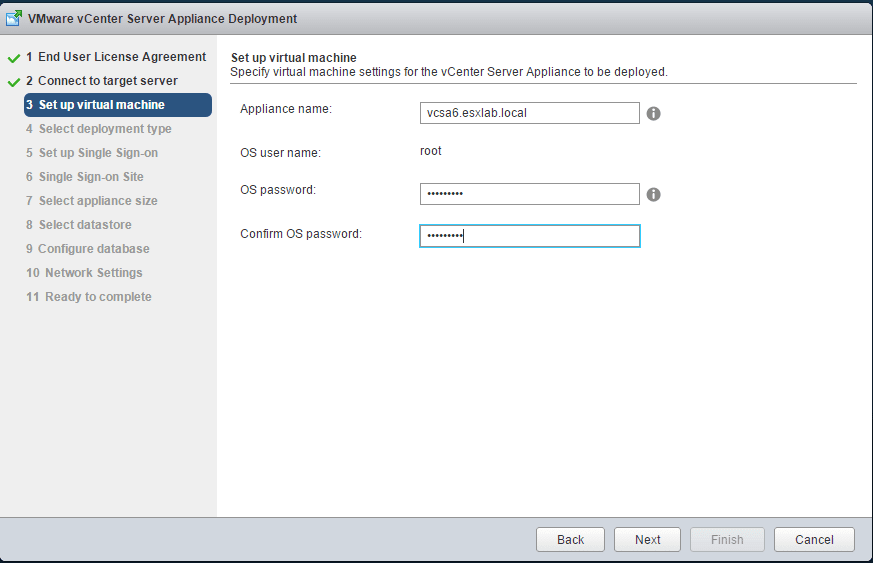
Task: Click green checkmark for End User License Agreement
Action: tap(14, 58)
